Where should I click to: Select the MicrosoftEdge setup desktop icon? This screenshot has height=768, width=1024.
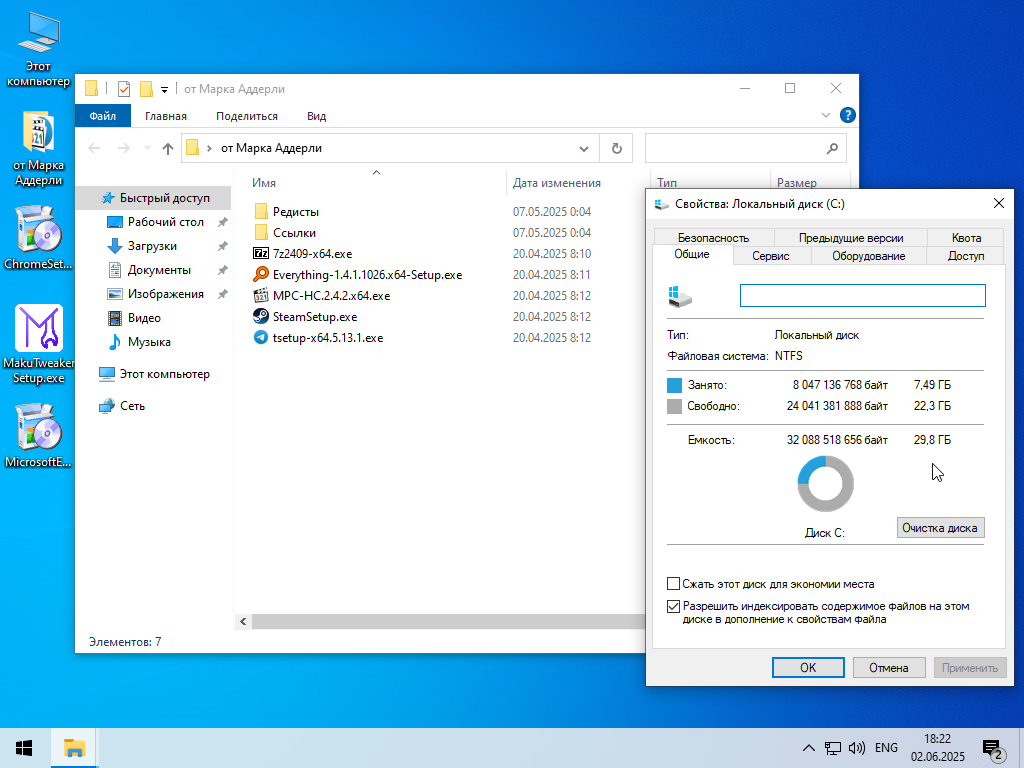(x=39, y=436)
